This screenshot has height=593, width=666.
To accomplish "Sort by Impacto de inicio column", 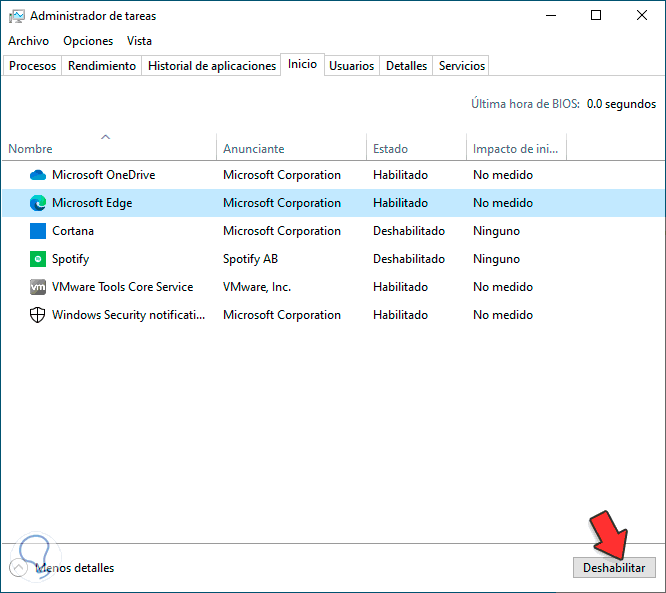I will (516, 149).
